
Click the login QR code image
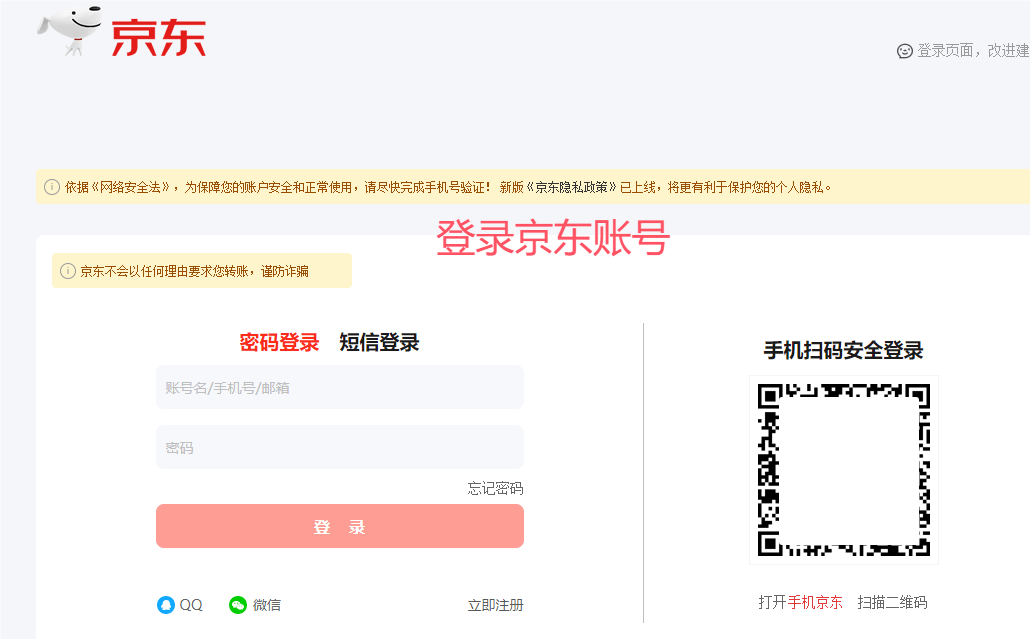coord(844,470)
